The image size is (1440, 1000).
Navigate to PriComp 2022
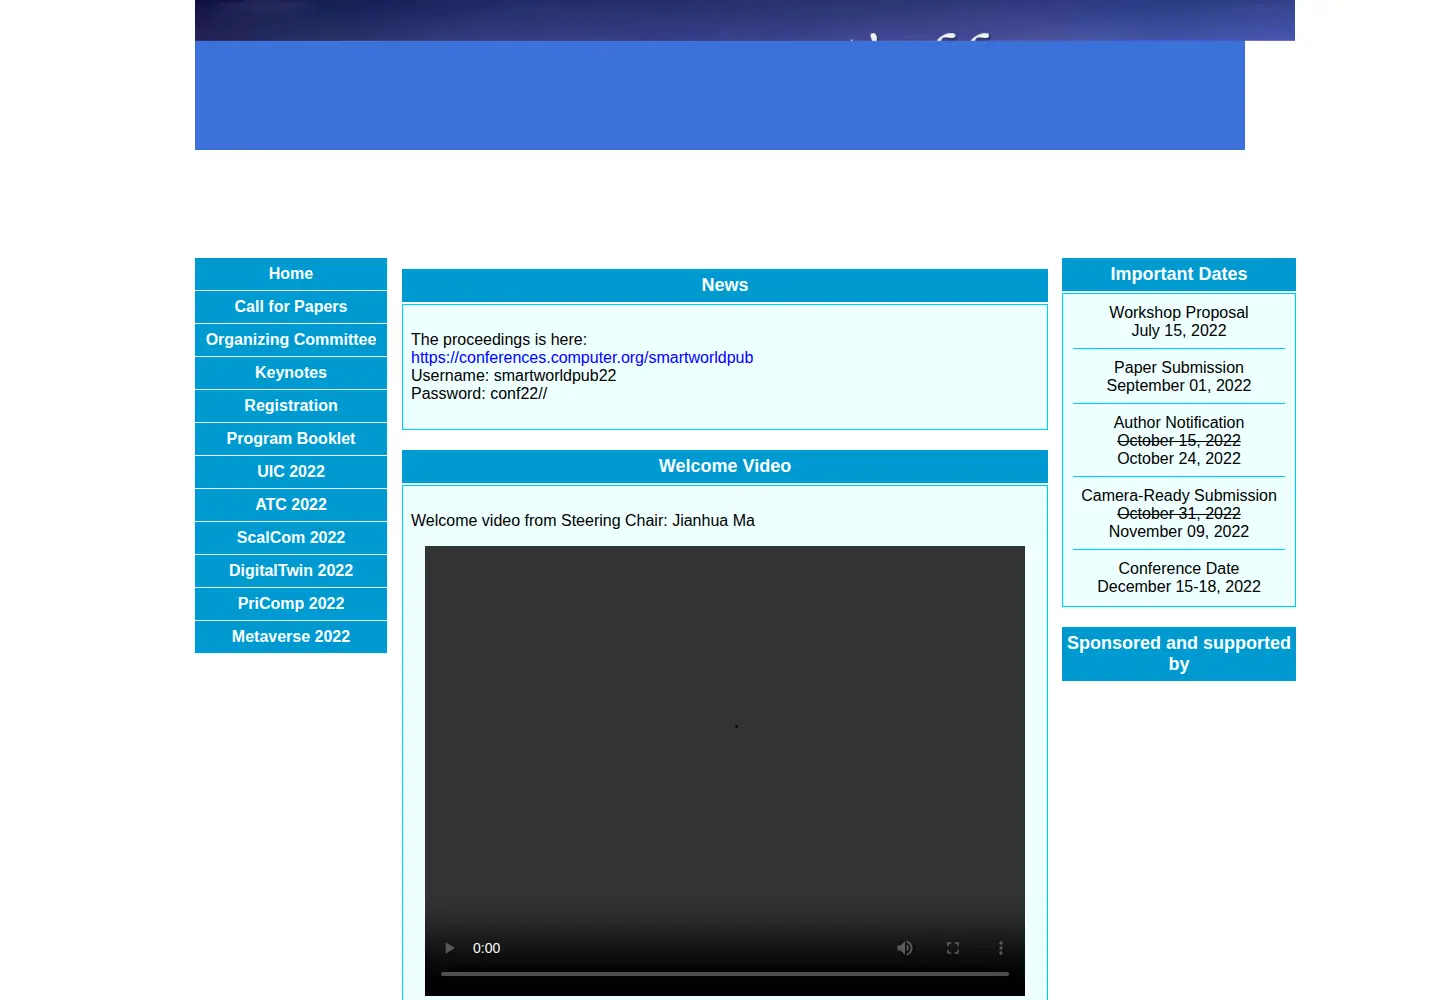(291, 604)
